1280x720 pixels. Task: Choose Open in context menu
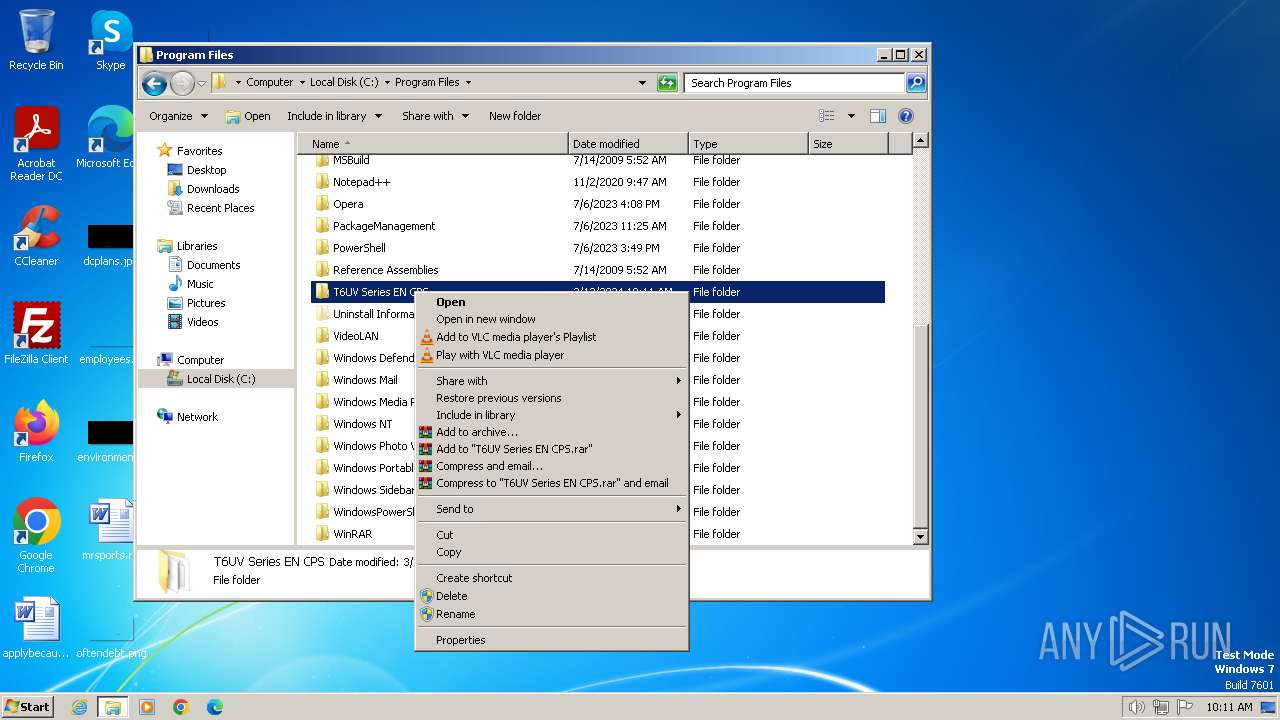(x=551, y=302)
